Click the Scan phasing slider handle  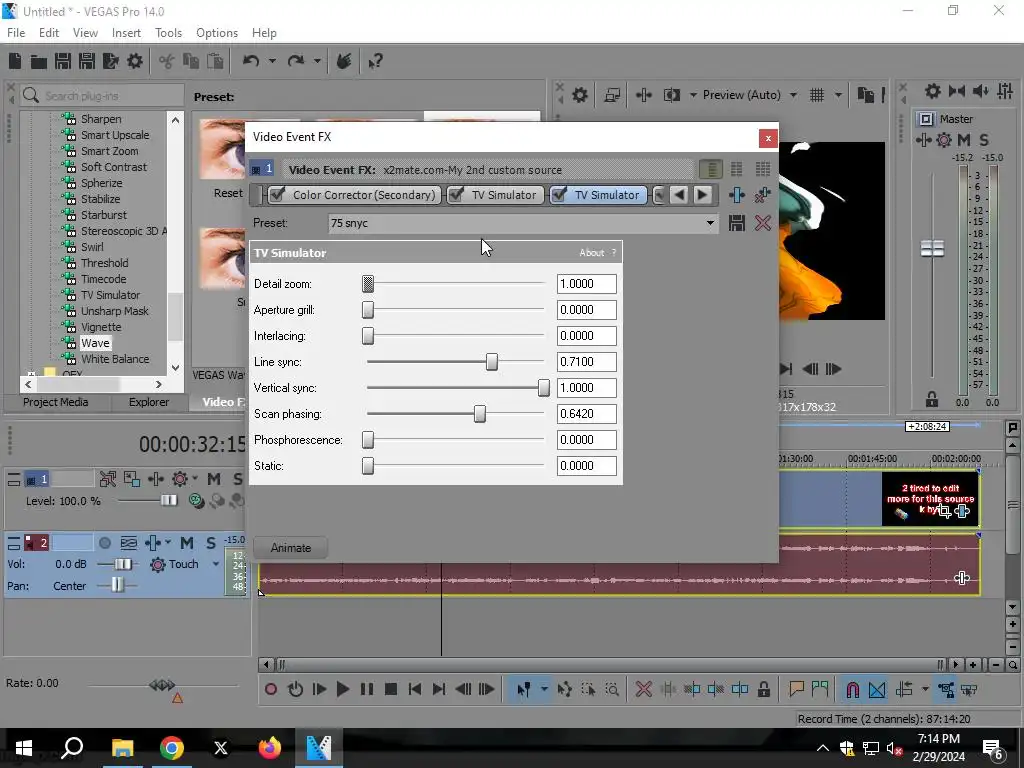click(480, 414)
